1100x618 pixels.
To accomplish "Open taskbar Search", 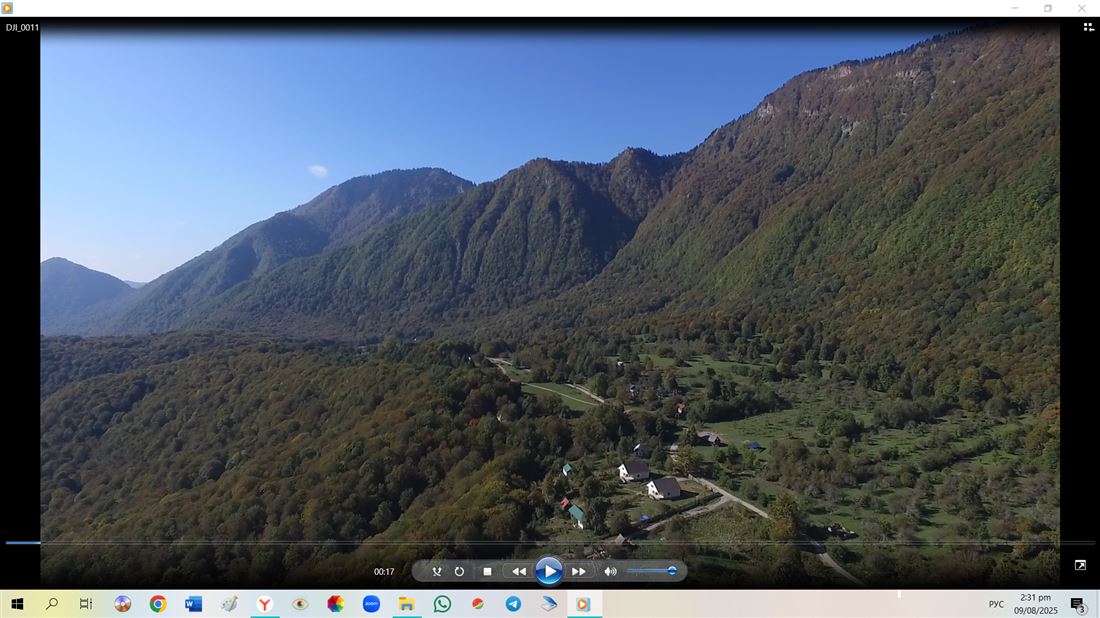I will (52, 604).
